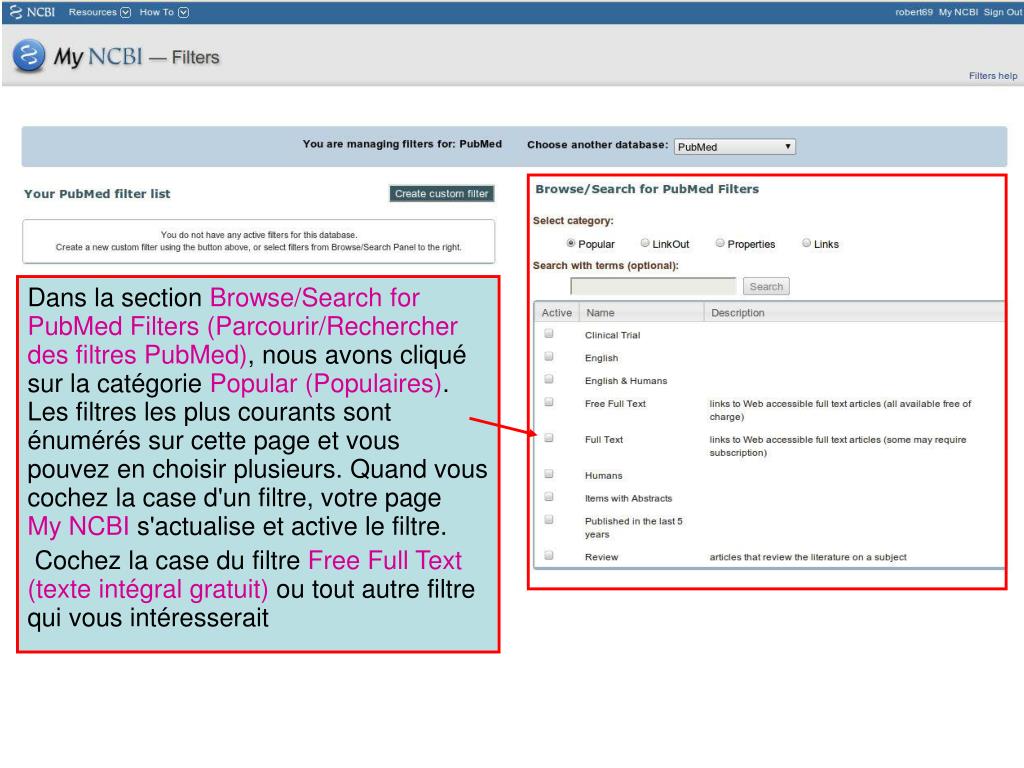Click the My NCBI — Filters page title

[136, 57]
